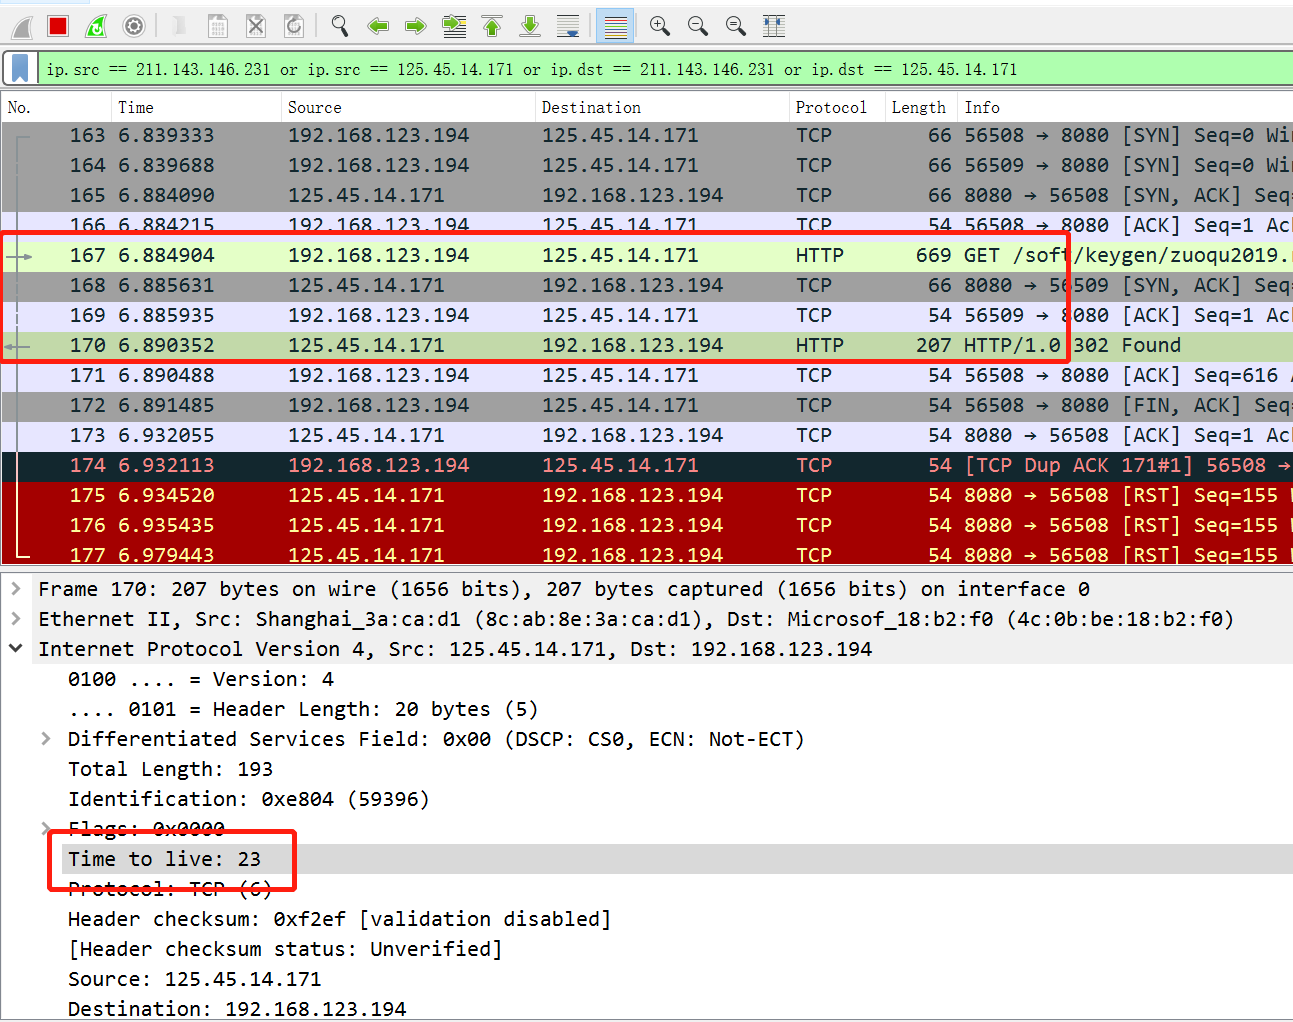Save the capture file
This screenshot has height=1022, width=1293.
tap(217, 26)
